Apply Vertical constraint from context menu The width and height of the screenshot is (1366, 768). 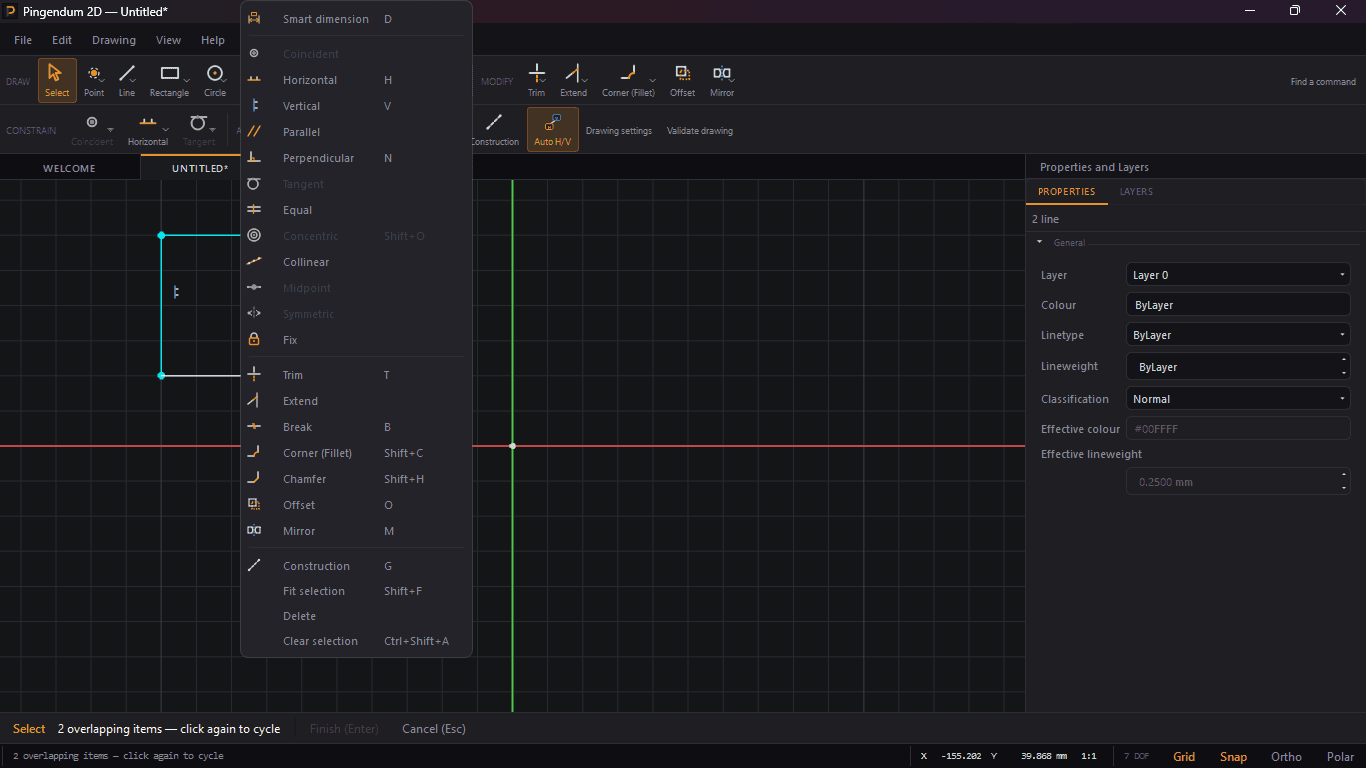pos(356,106)
